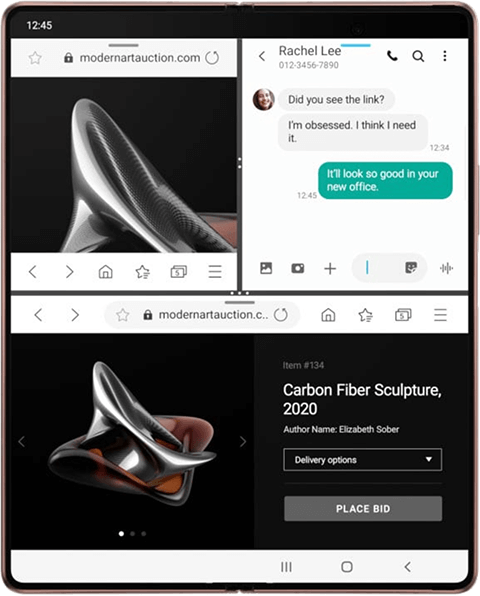Open search in the messages conversation
The image size is (480, 596).
pyautogui.click(x=418, y=56)
